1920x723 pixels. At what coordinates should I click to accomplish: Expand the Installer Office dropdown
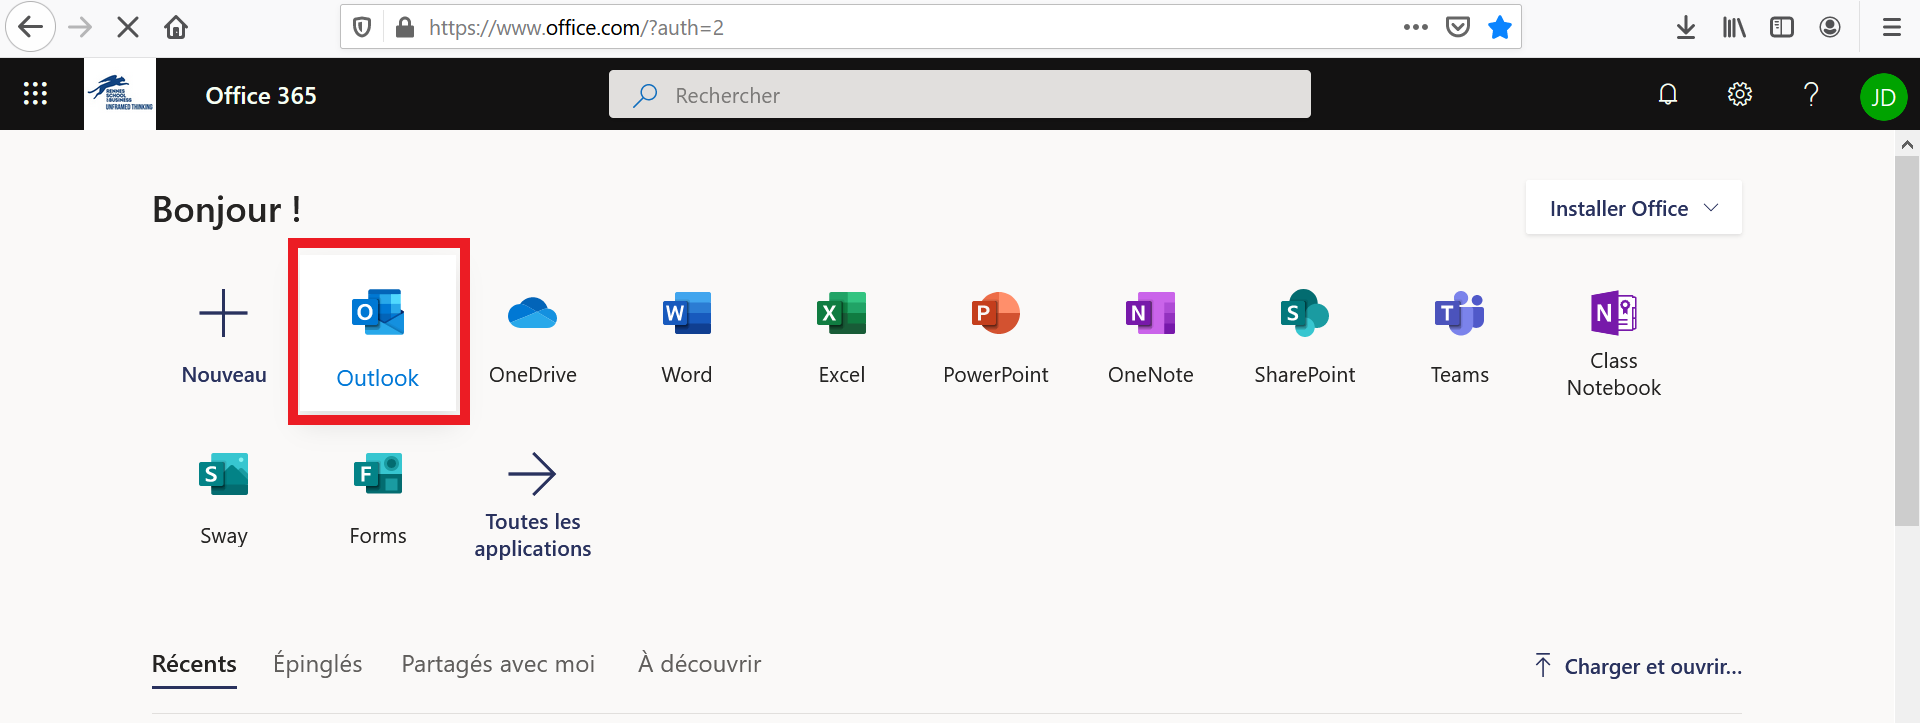pyautogui.click(x=1634, y=208)
